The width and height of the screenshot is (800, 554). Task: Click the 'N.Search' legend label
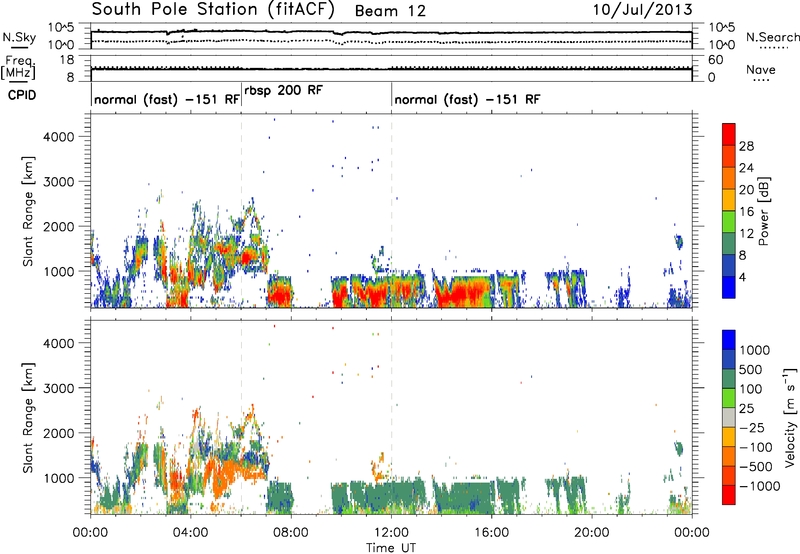tap(772, 37)
